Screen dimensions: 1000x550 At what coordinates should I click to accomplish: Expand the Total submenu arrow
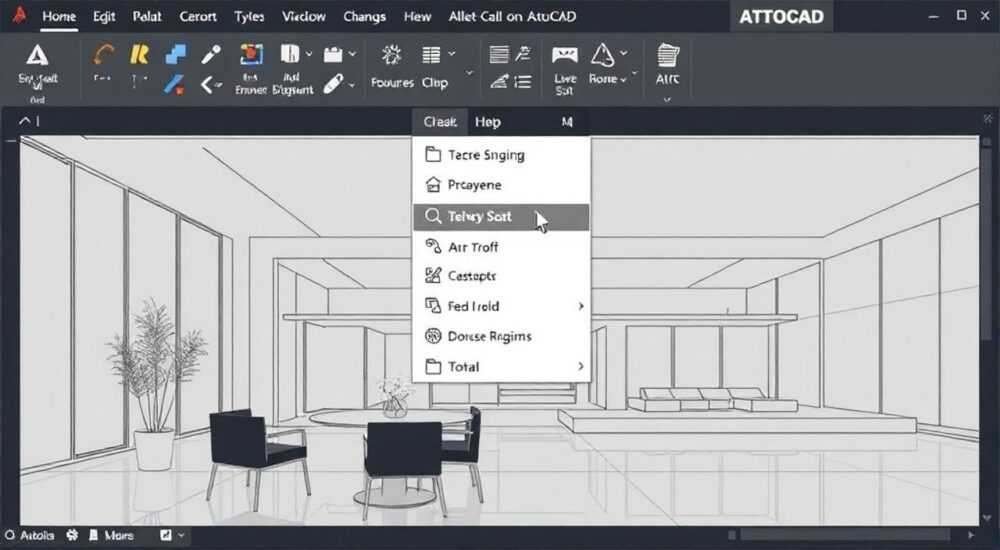click(580, 366)
